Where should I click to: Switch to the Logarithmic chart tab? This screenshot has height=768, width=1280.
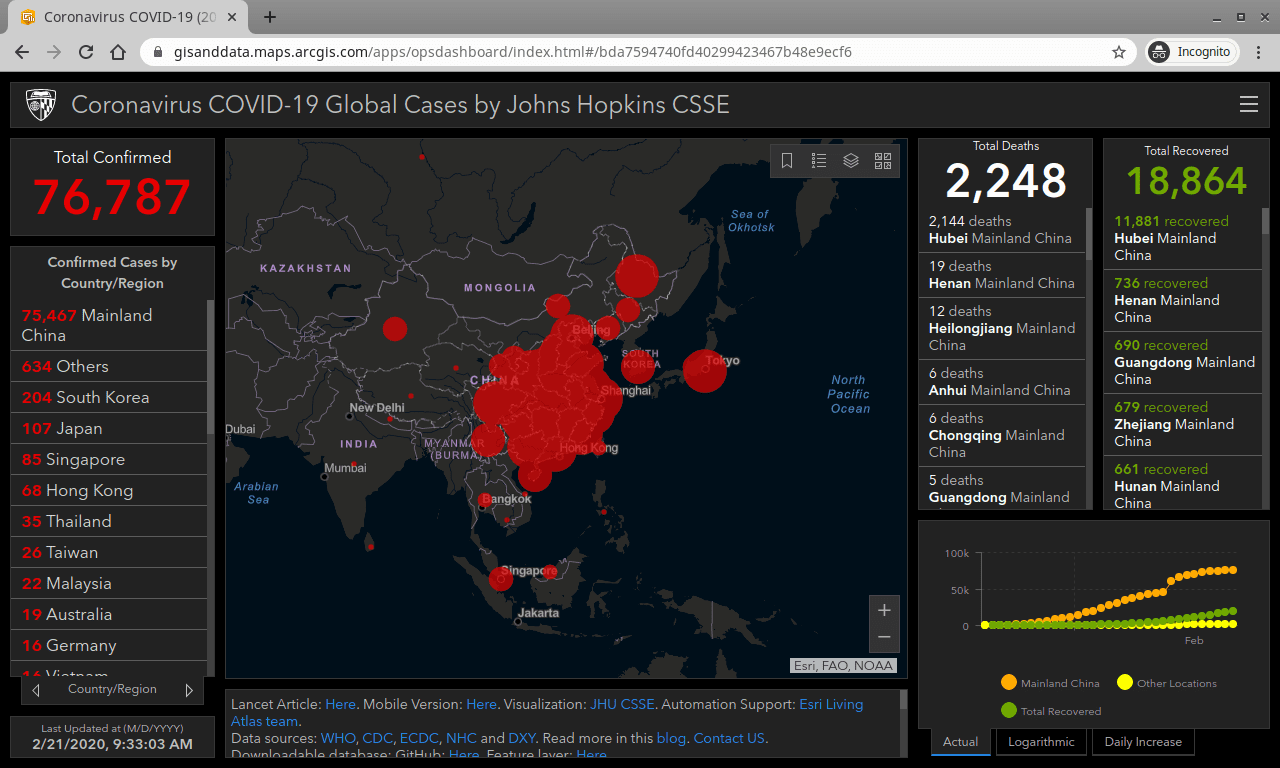point(1041,742)
